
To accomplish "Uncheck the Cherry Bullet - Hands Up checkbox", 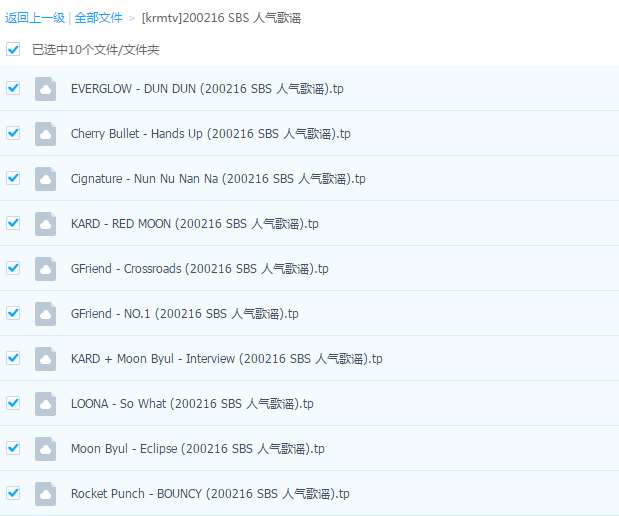I will point(13,133).
